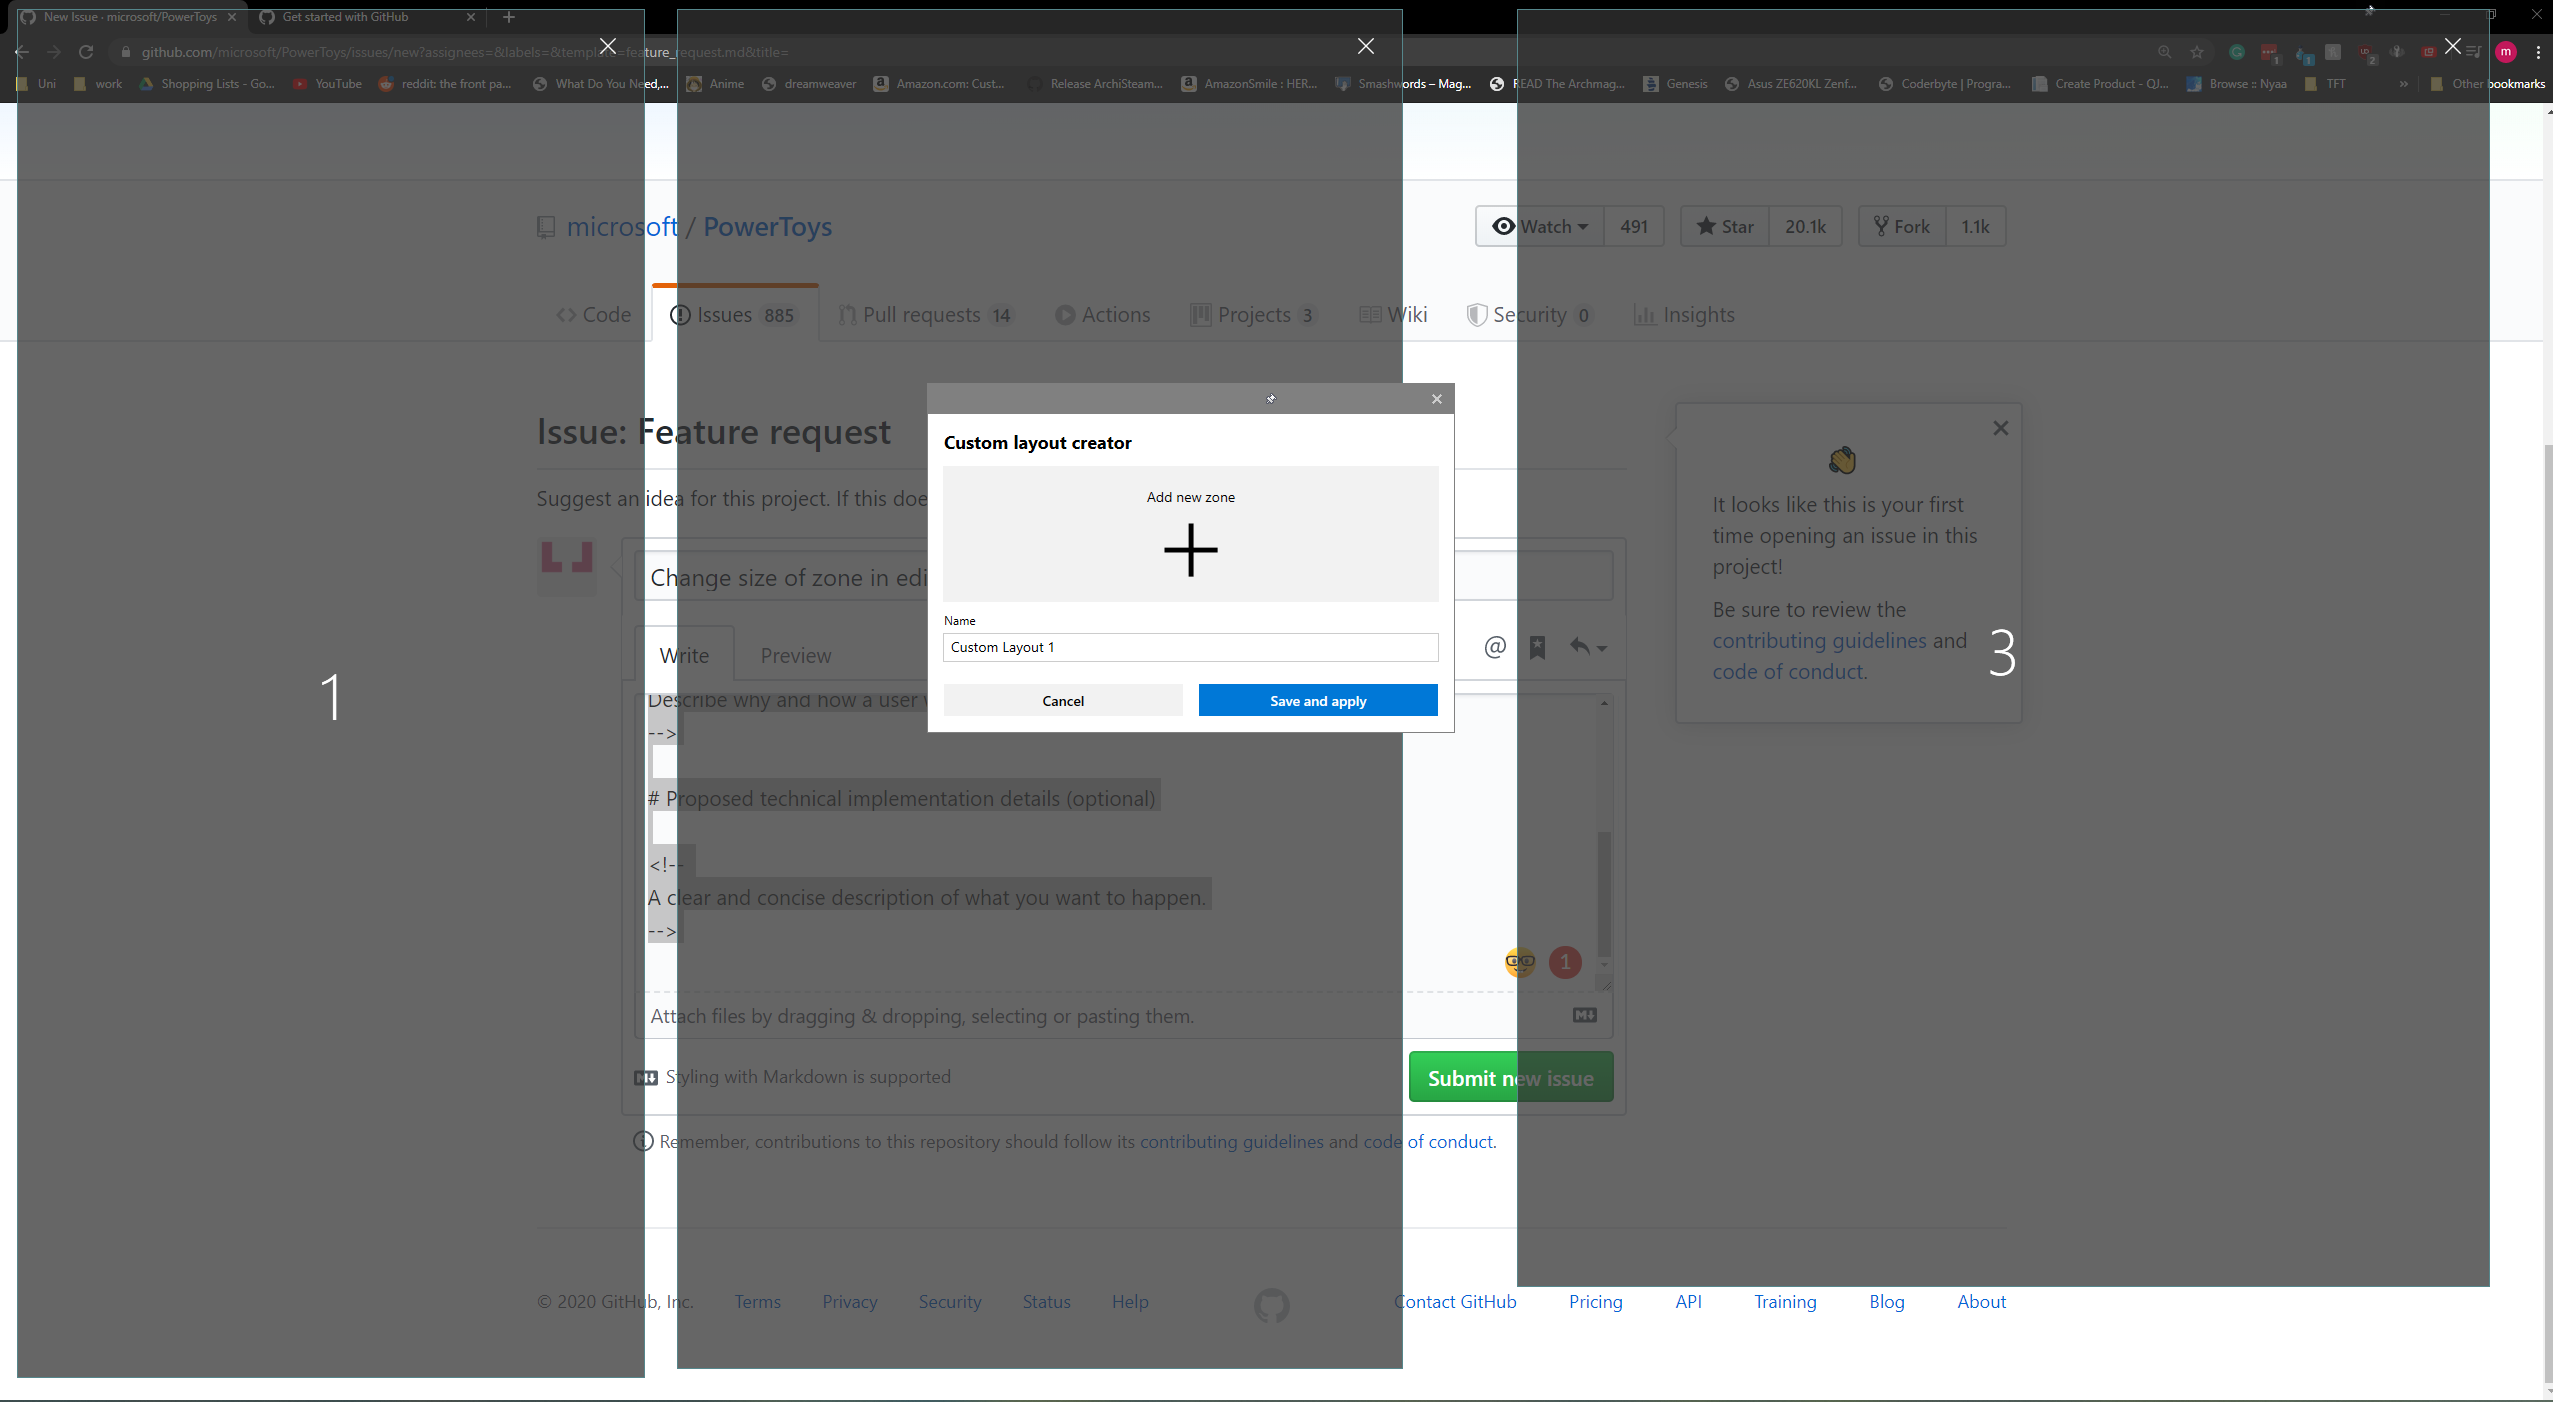Image resolution: width=2553 pixels, height=1402 pixels.
Task: Open contributing guidelines link in the popup
Action: point(1819,640)
